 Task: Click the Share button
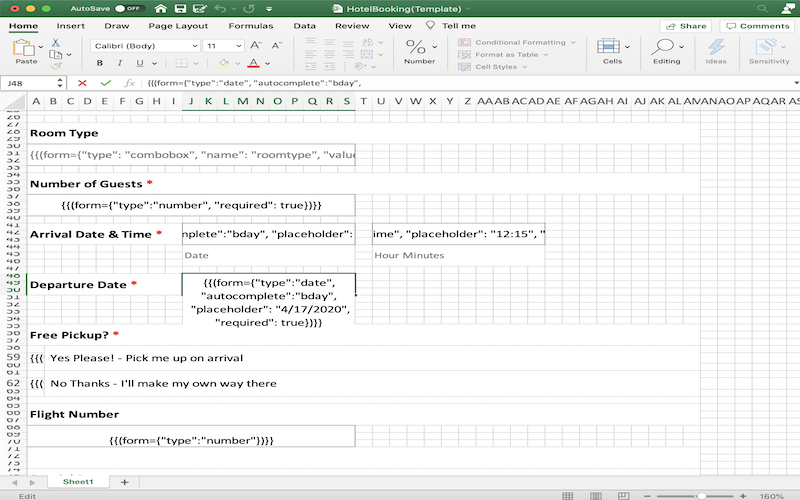click(687, 26)
